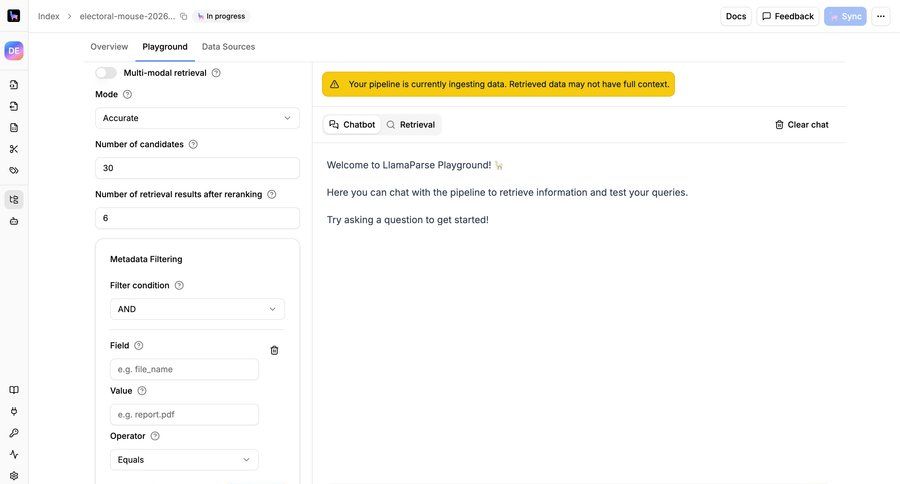Open the plain file icon in the sidebar
The width and height of the screenshot is (900, 484).
click(x=14, y=127)
